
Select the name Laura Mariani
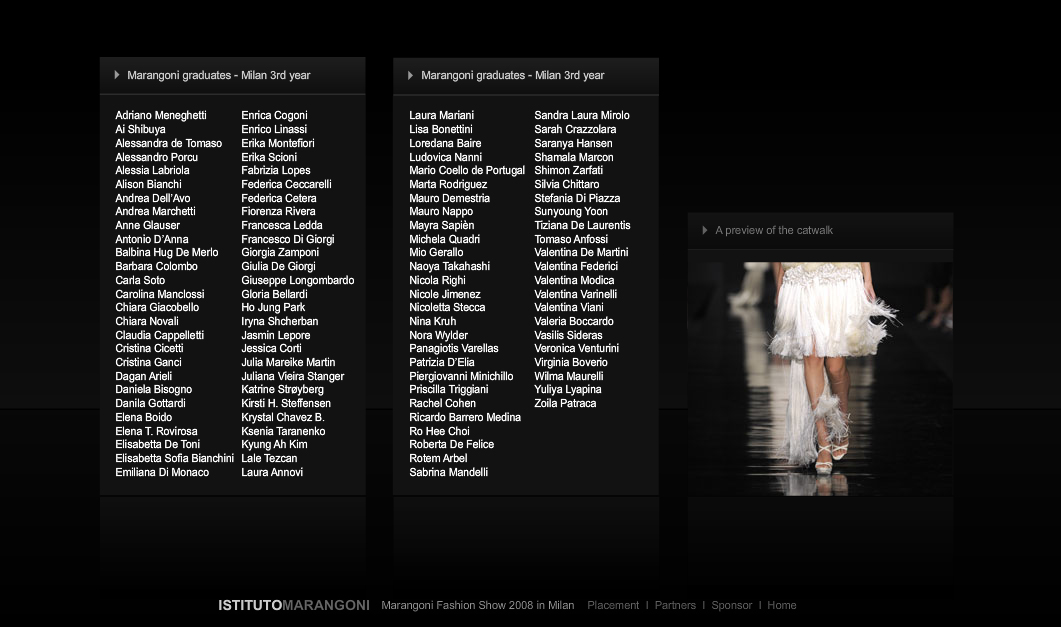(441, 116)
